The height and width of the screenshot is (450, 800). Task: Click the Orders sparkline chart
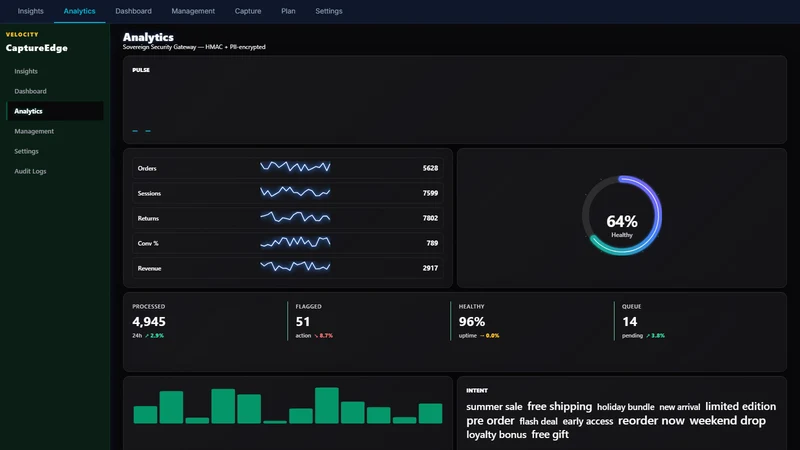295,166
